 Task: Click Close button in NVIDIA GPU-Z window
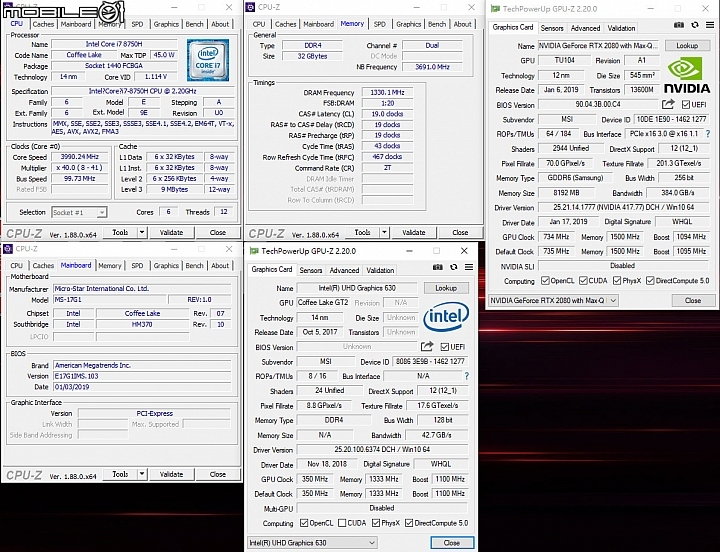pyautogui.click(x=693, y=300)
